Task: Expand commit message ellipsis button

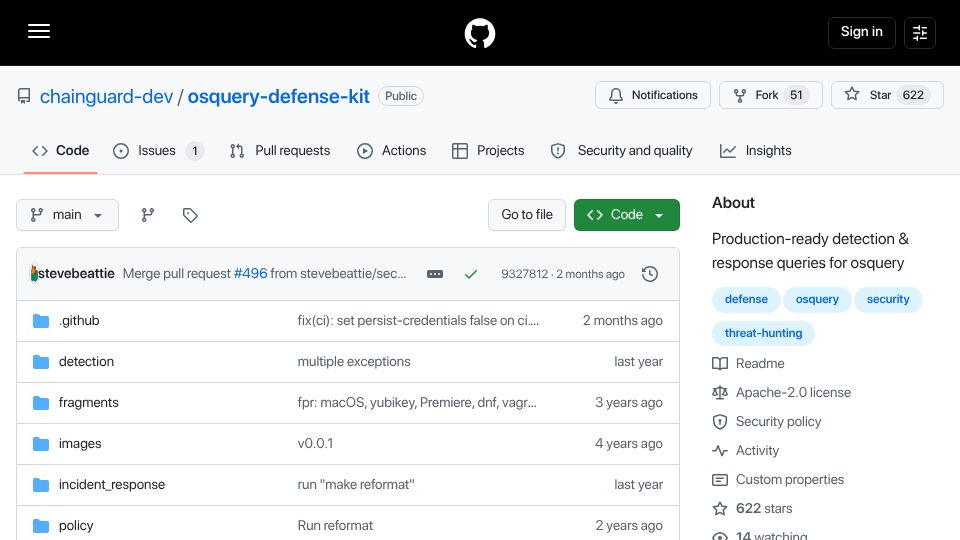Action: (x=435, y=274)
